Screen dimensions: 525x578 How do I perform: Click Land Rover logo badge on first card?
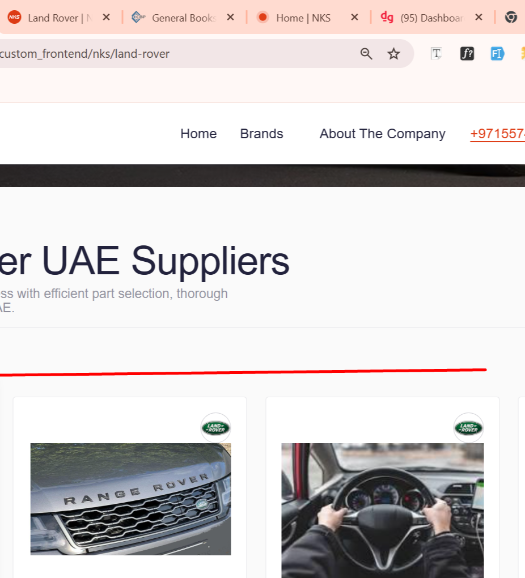tap(216, 428)
